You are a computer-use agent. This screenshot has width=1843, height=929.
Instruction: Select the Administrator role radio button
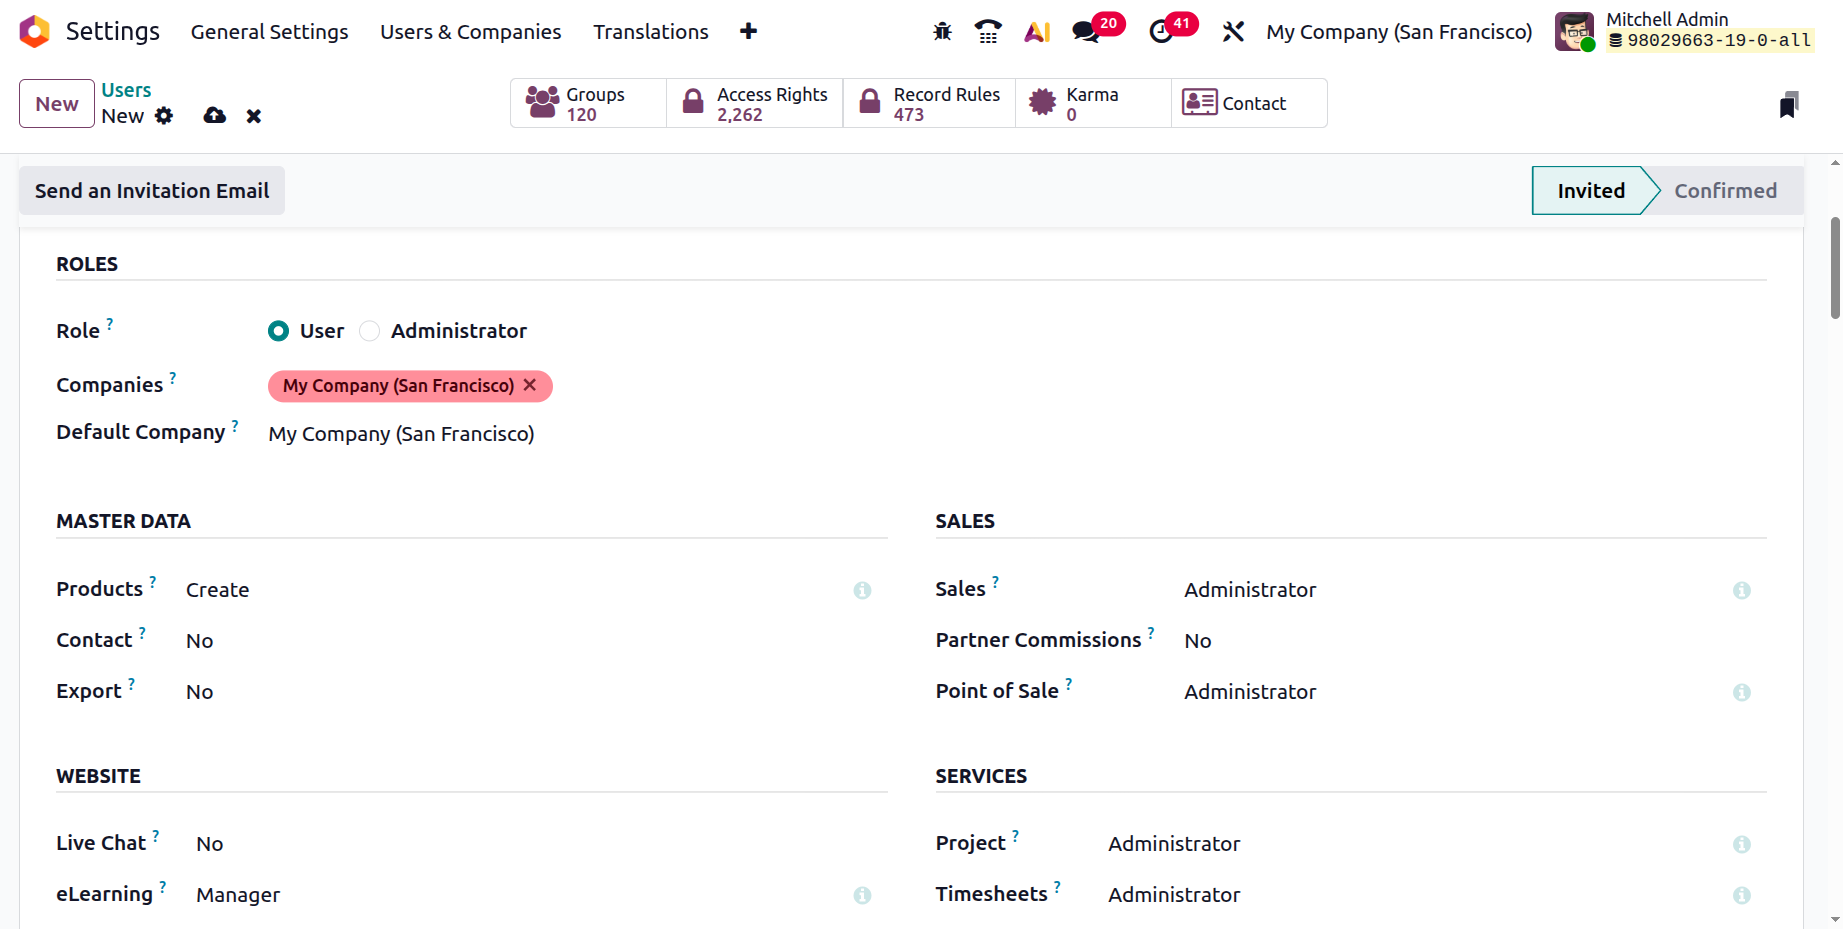point(370,331)
